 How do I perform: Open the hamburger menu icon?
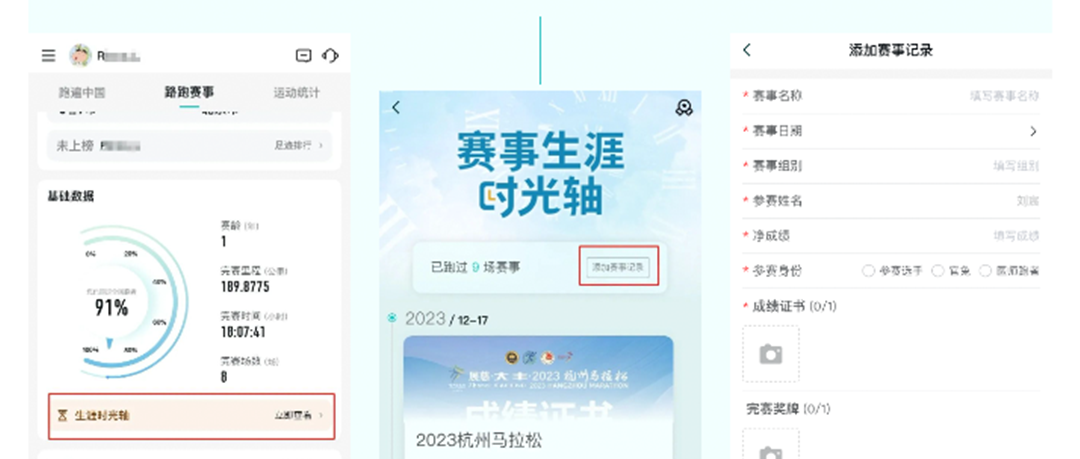pos(48,56)
